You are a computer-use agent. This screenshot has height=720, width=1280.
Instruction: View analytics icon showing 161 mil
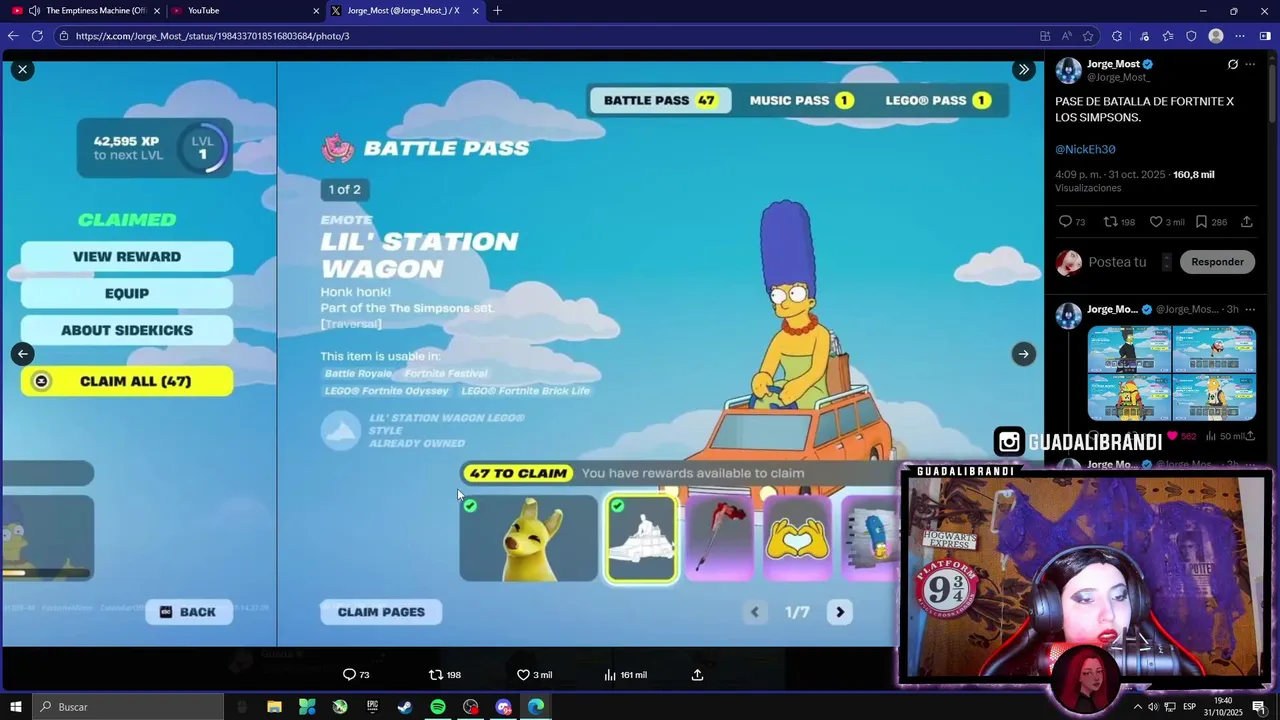point(609,675)
